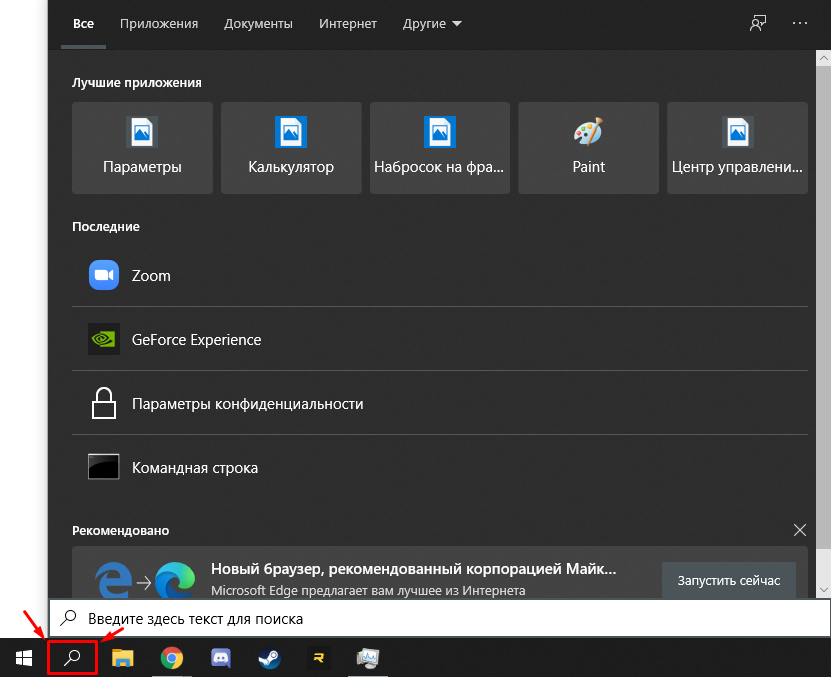Click the scrollbar down arrow

pos(824,590)
